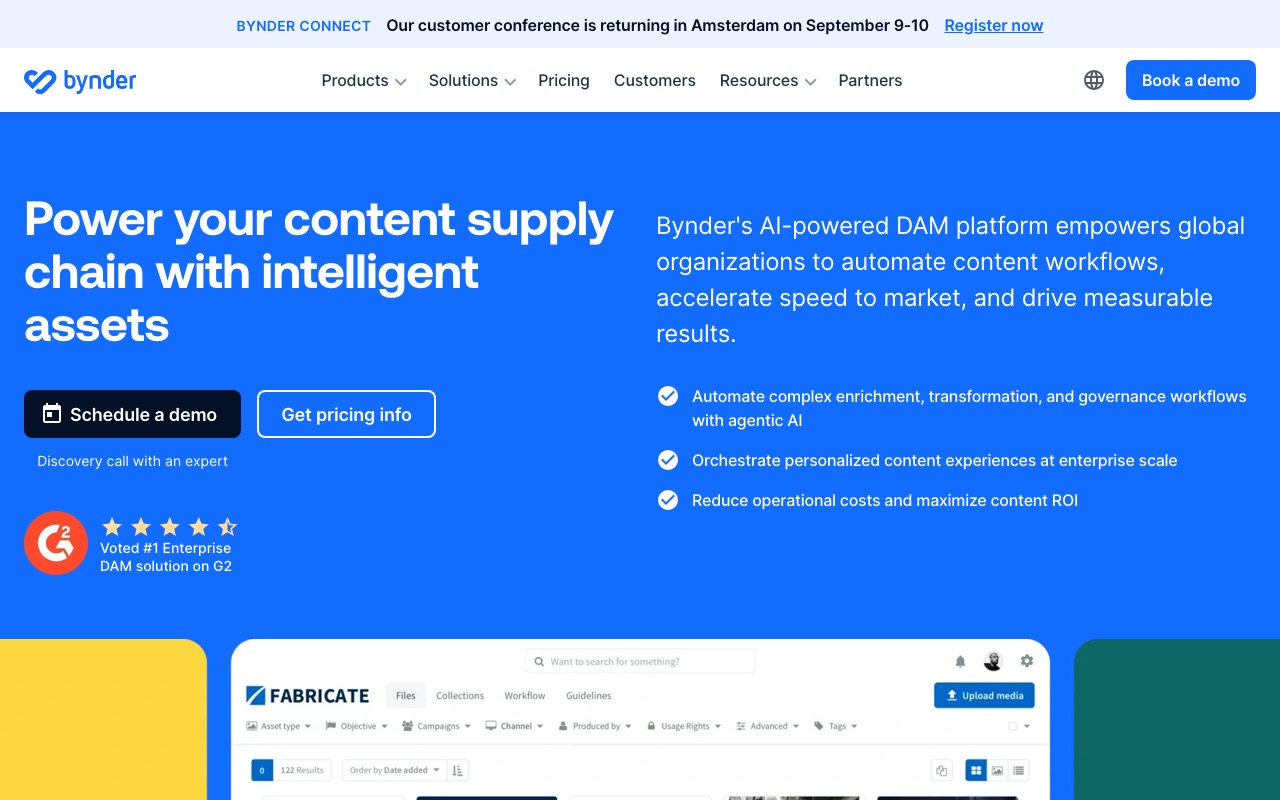Open the arrow next to the select-all checkbox
The width and height of the screenshot is (1280, 800).
[x=1027, y=727]
